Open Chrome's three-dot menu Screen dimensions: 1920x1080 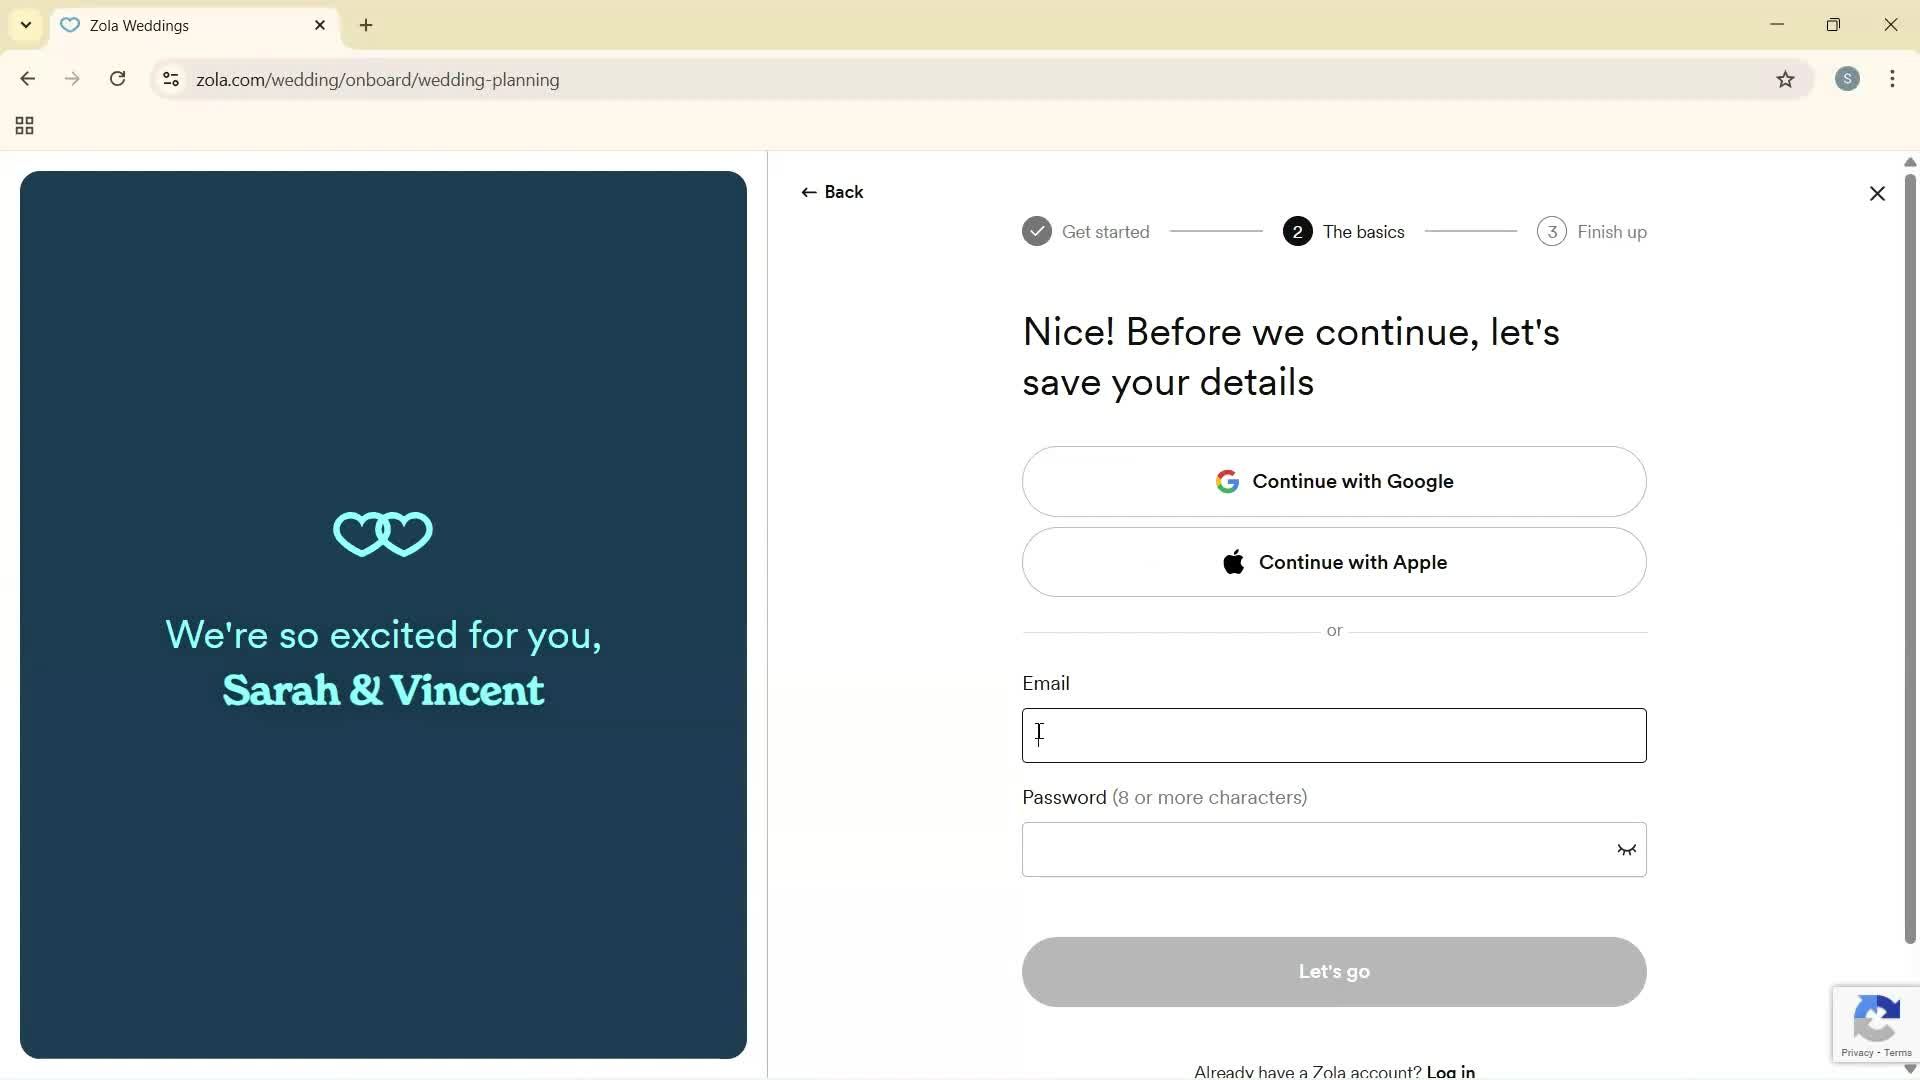(x=1893, y=79)
